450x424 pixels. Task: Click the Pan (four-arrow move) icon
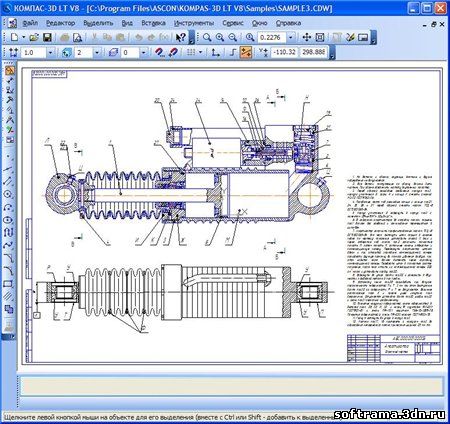click(307, 37)
